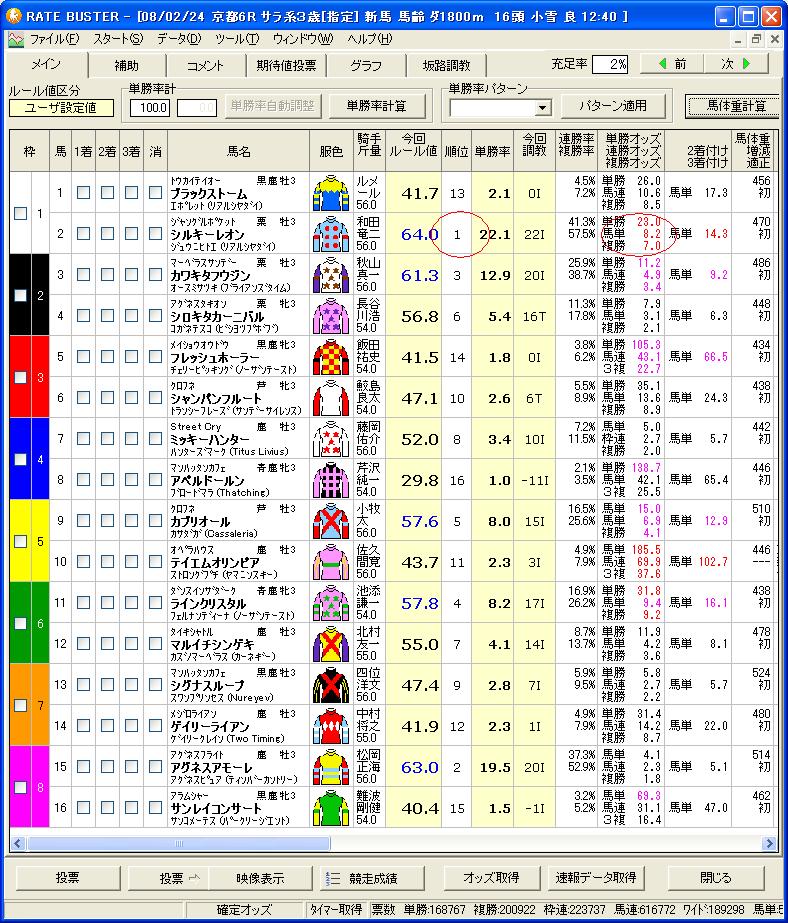Switch to the 期待値投票 tab
Image resolution: width=788 pixels, height=923 pixels.
coord(286,65)
